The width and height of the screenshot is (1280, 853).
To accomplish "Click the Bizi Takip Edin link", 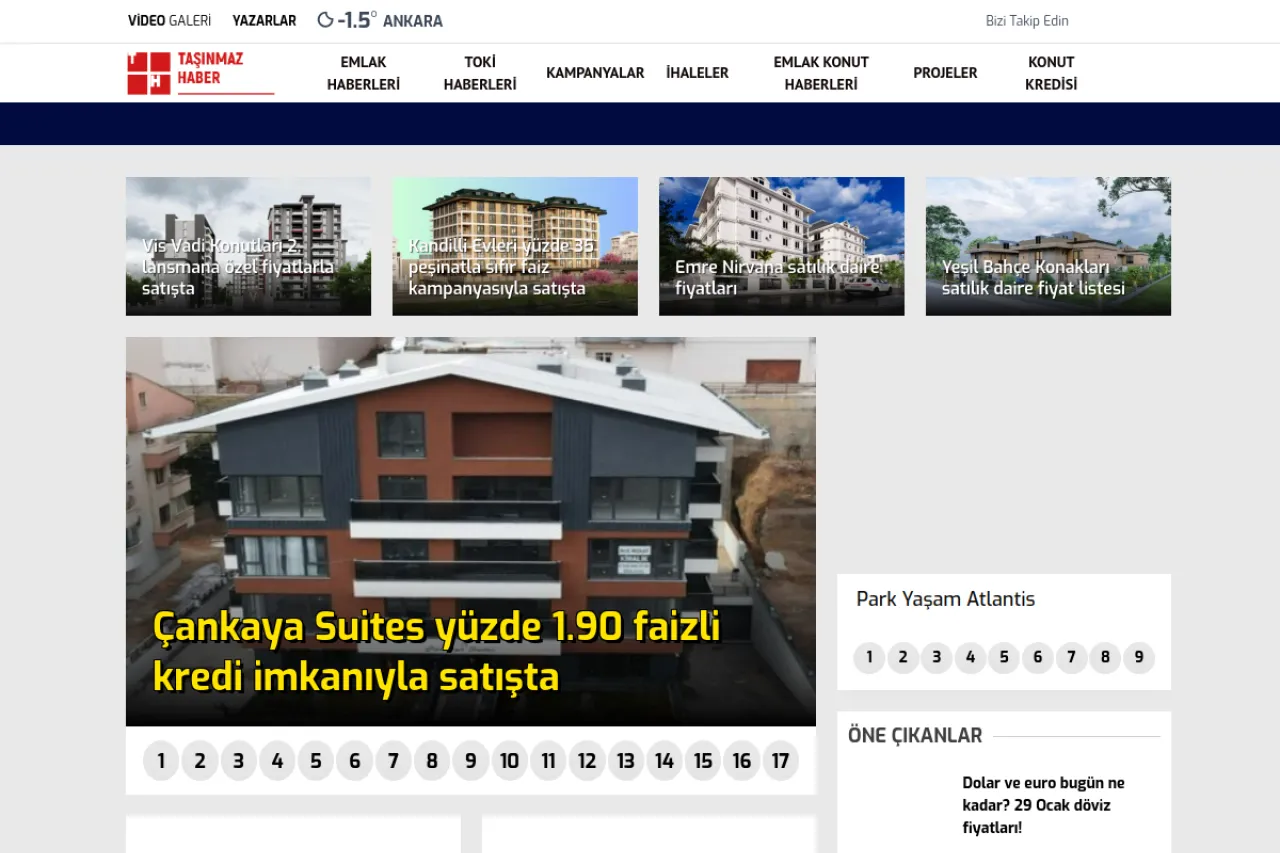I will click(1027, 20).
